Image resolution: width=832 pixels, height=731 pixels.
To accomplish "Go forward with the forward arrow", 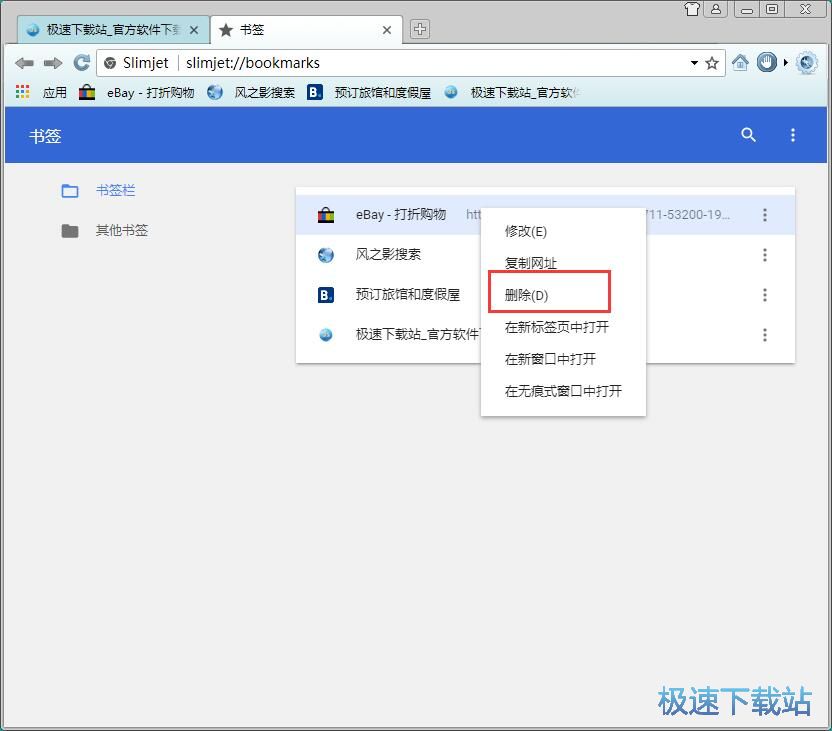I will point(53,63).
